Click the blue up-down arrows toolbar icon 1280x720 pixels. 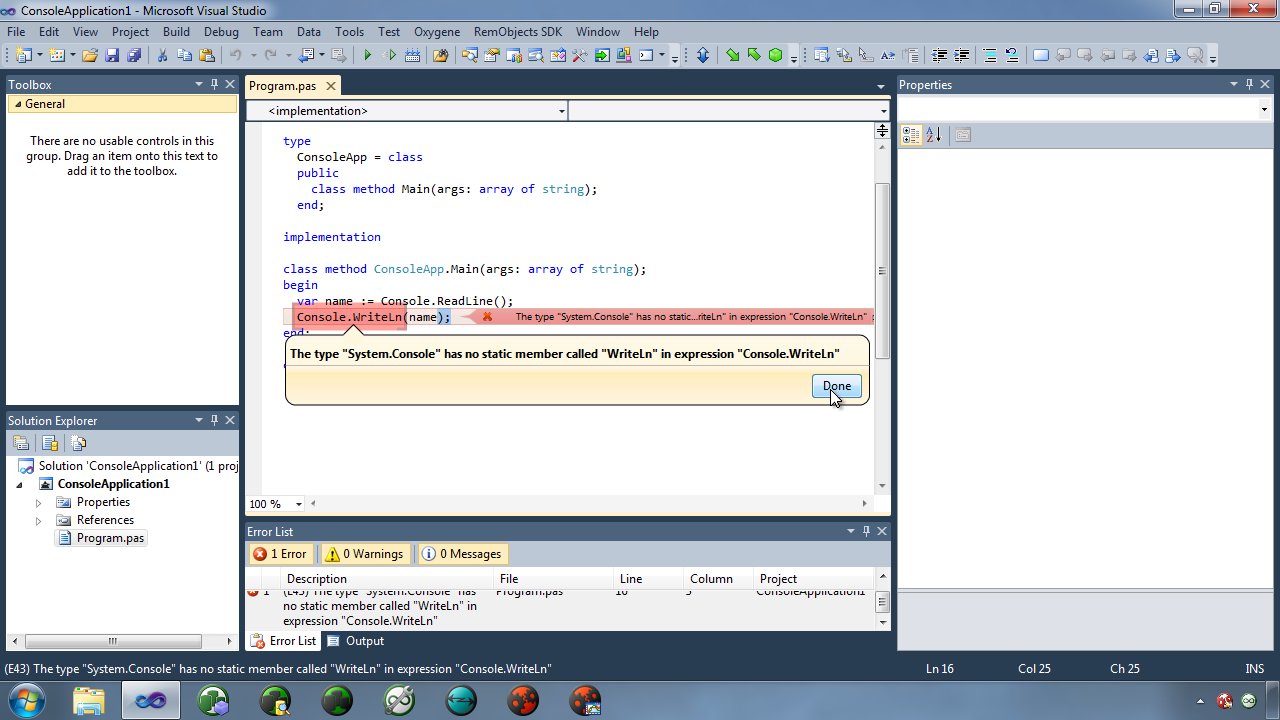coord(703,56)
